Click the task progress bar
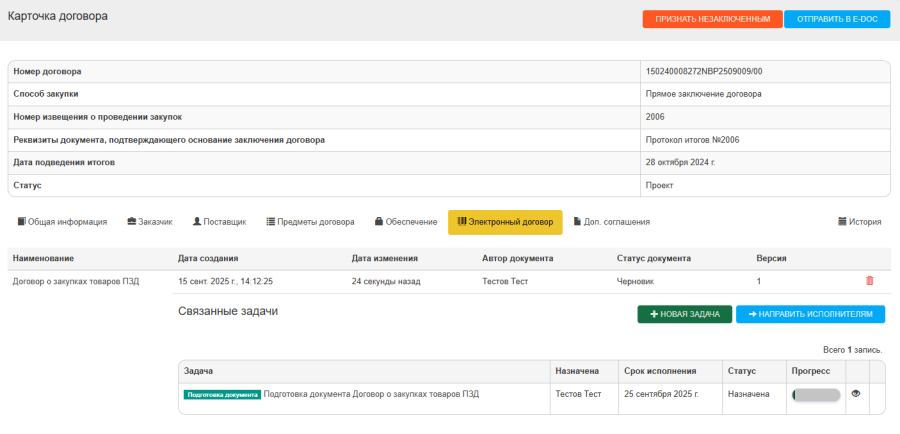The height and width of the screenshot is (434, 900). tap(815, 395)
